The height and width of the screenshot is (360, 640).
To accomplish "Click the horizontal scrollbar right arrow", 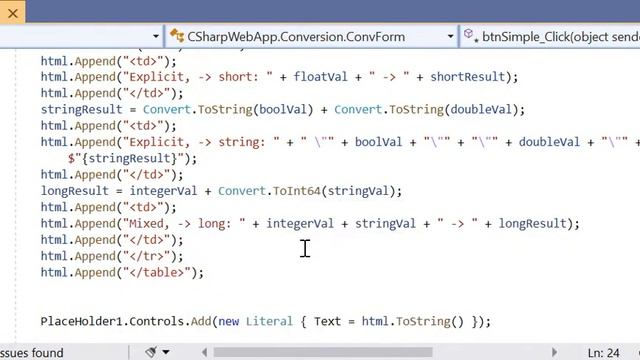I will click(x=554, y=352).
